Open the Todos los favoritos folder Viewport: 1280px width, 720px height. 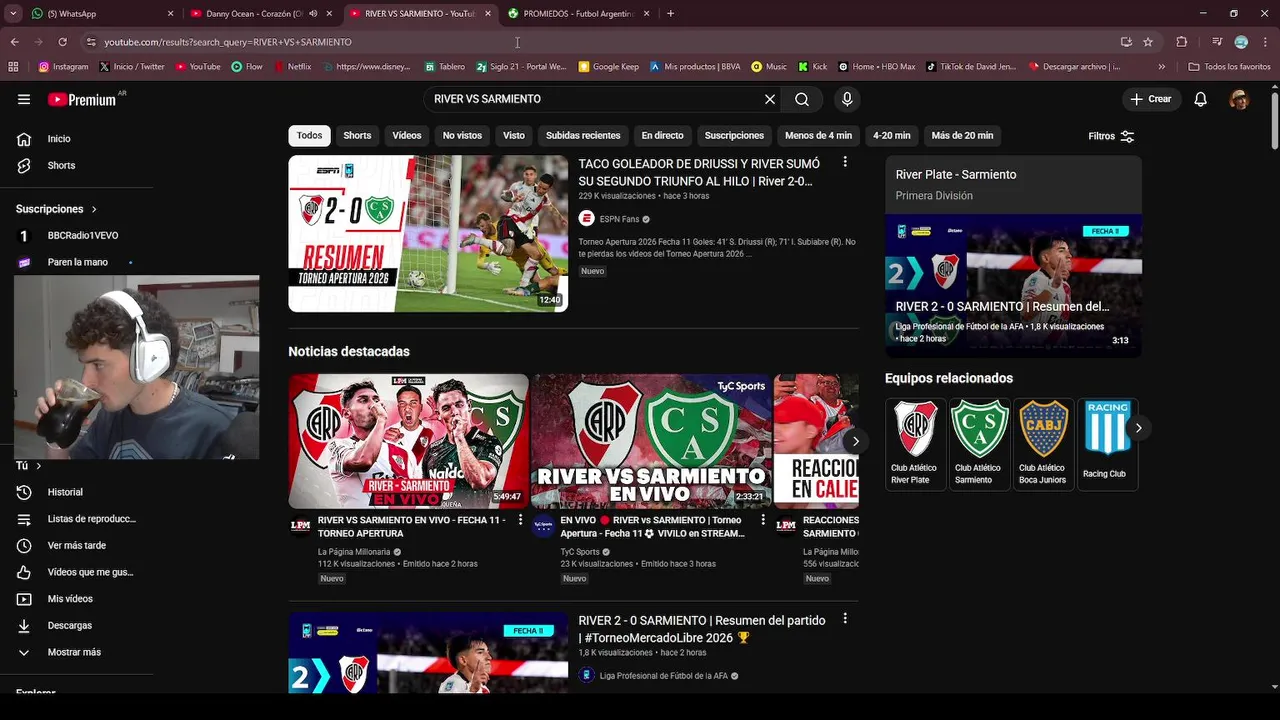click(1230, 67)
